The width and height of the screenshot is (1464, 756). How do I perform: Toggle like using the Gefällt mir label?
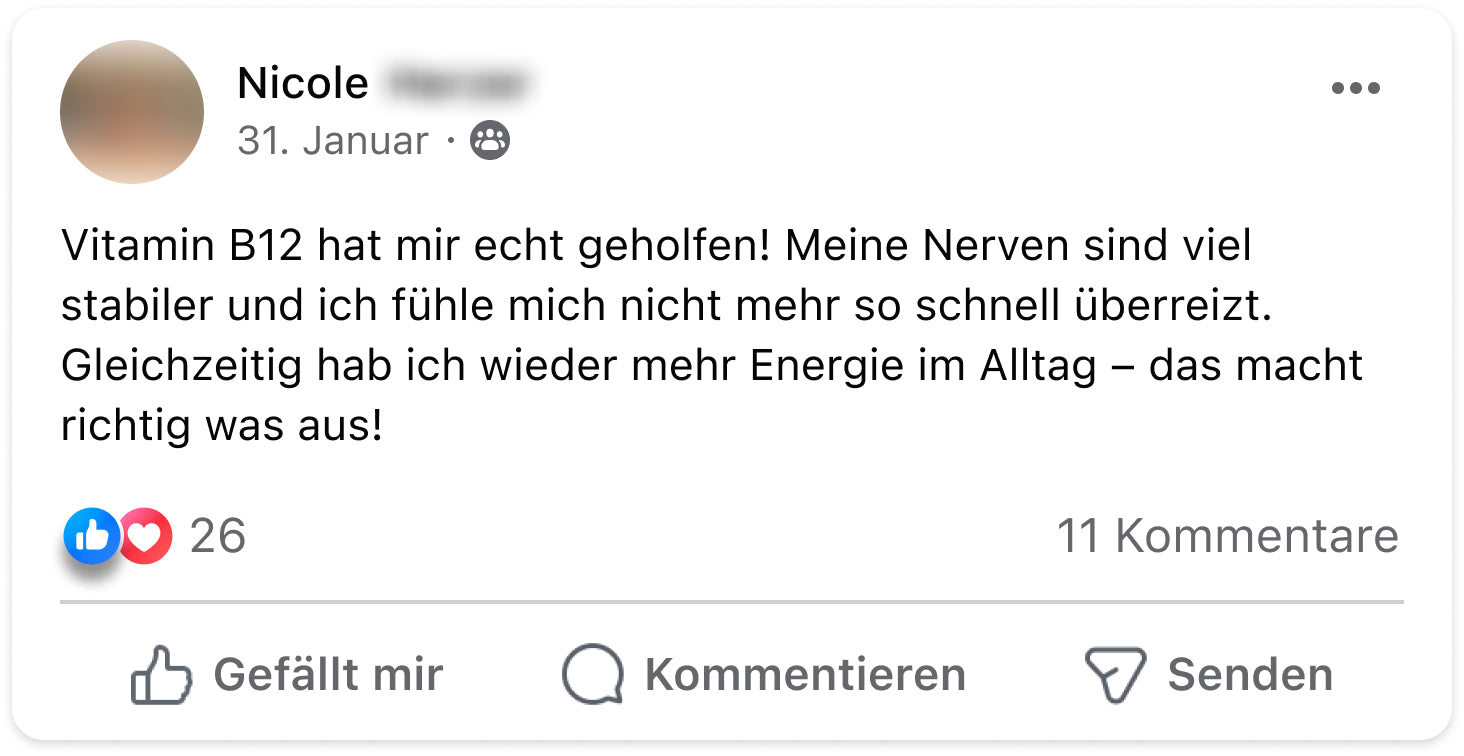[x=328, y=675]
